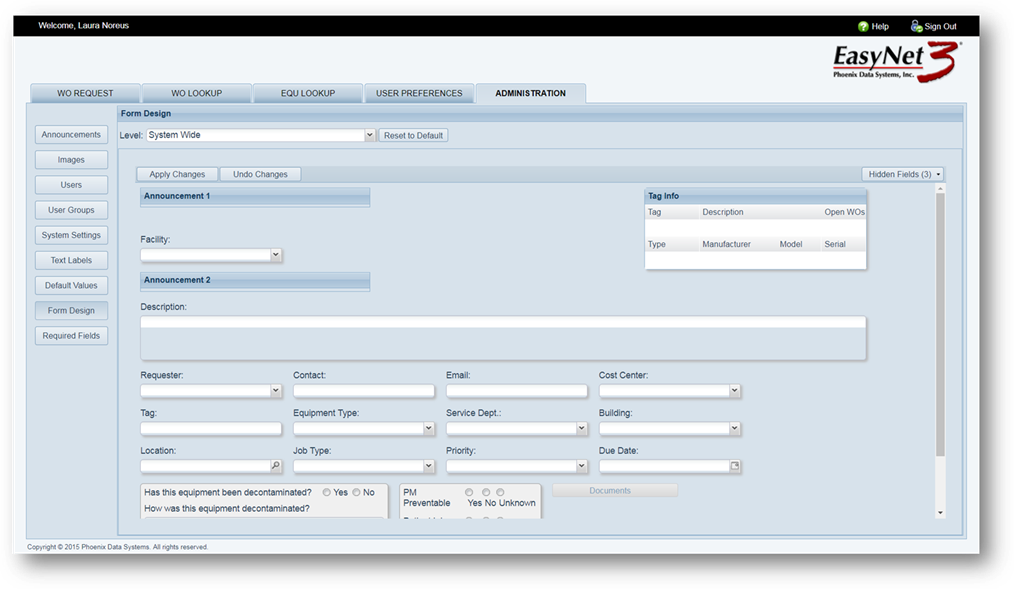This screenshot has height=589, width=1014.
Task: Open the Facility dropdown
Action: pos(276,255)
